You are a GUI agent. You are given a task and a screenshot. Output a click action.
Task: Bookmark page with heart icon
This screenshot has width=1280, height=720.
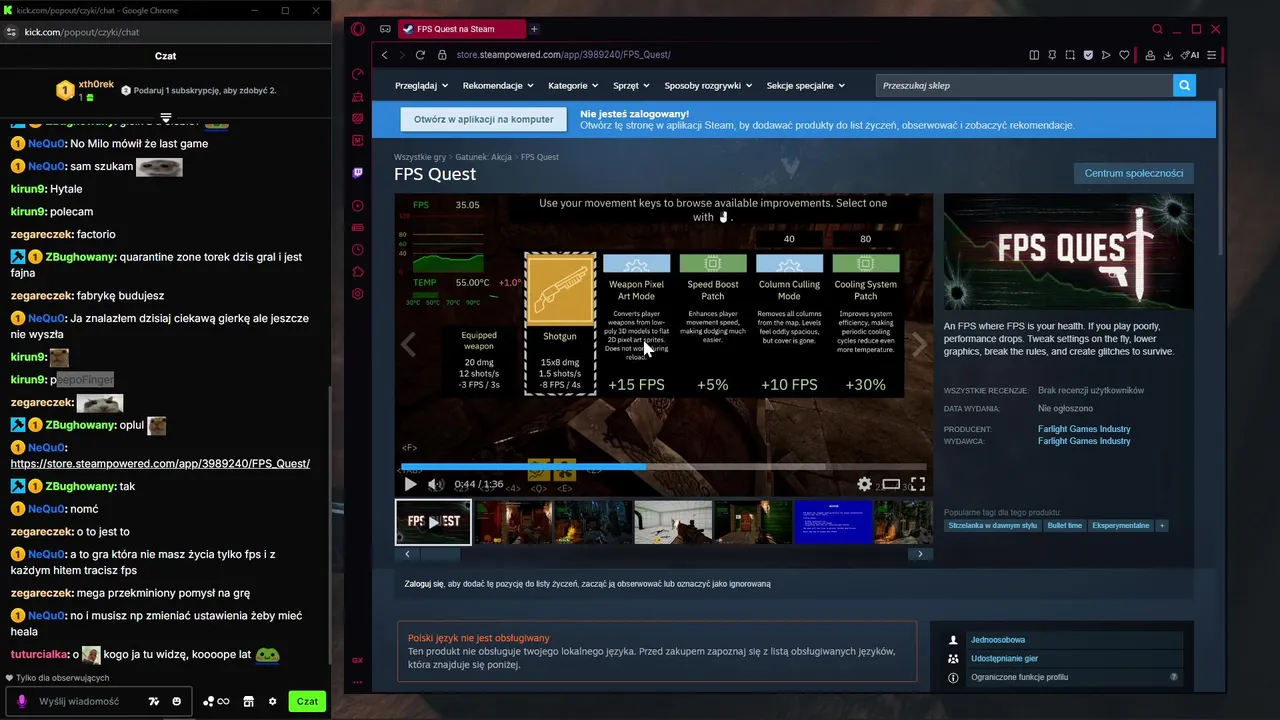1124,55
